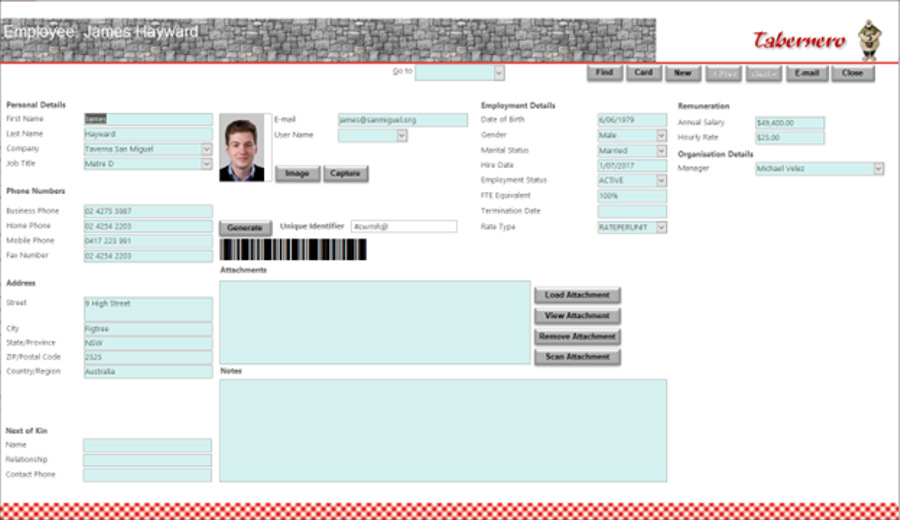Generate a unique identifier

[x=245, y=228]
